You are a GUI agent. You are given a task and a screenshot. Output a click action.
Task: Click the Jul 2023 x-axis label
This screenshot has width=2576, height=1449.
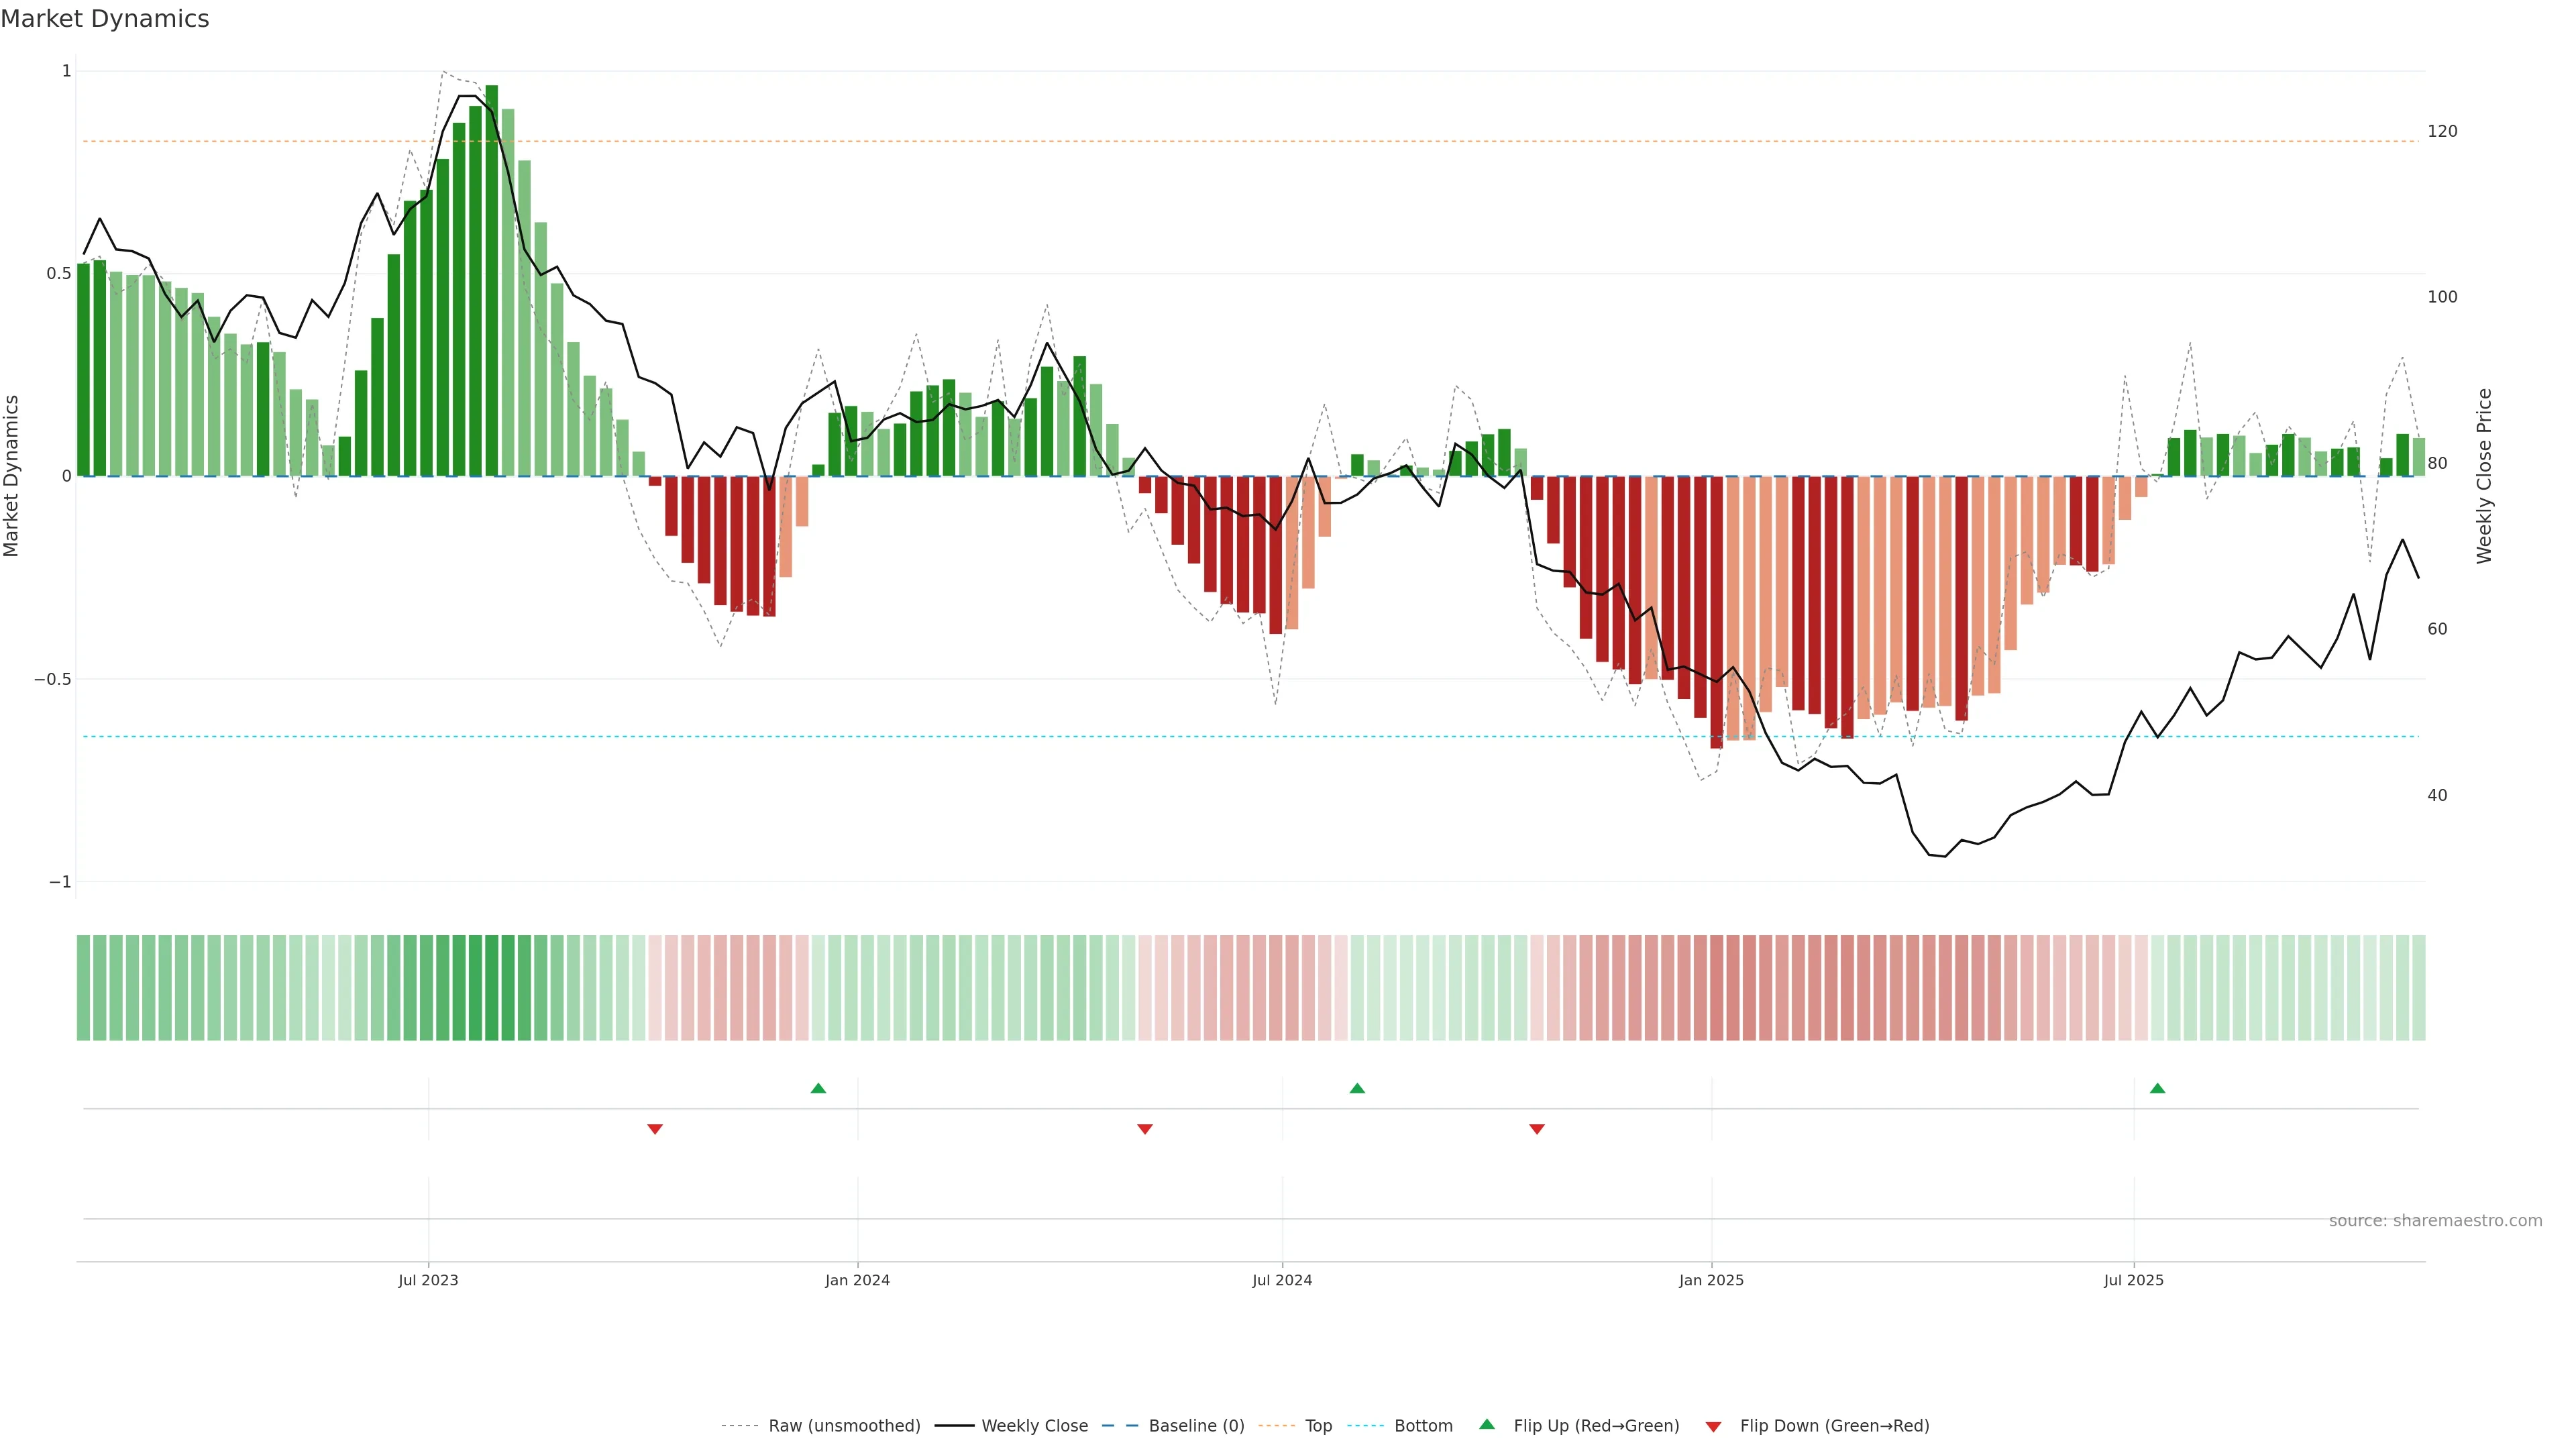click(428, 1280)
